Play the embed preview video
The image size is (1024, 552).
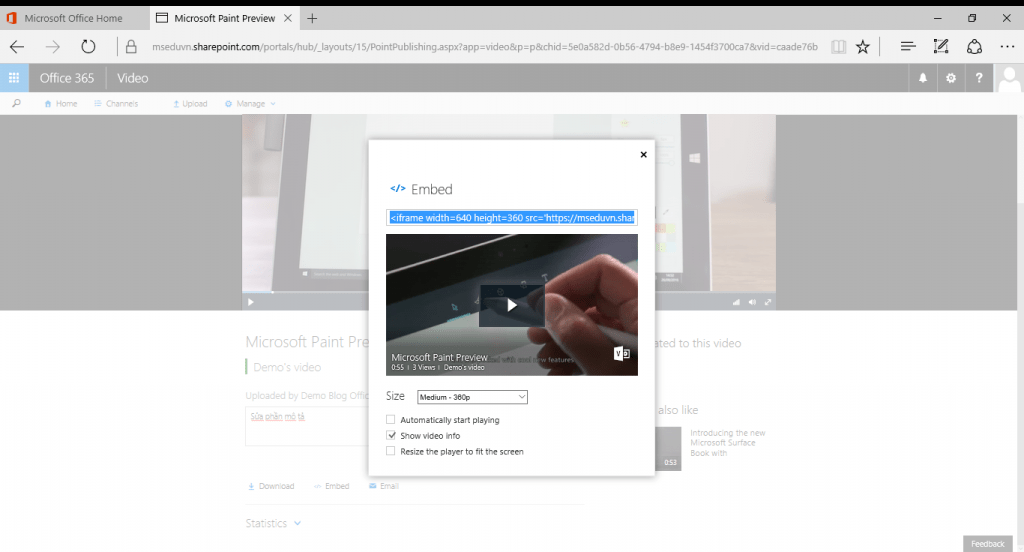click(512, 305)
